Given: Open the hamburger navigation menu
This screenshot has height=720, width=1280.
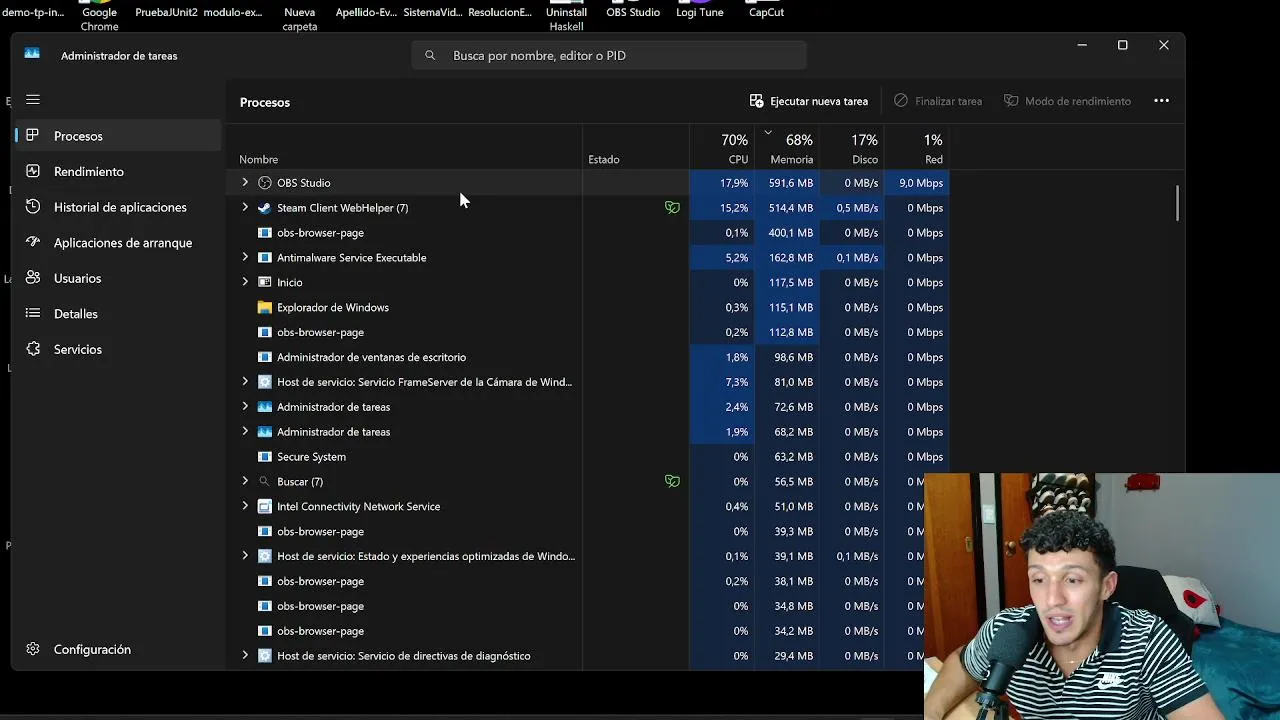Looking at the screenshot, I should [33, 99].
